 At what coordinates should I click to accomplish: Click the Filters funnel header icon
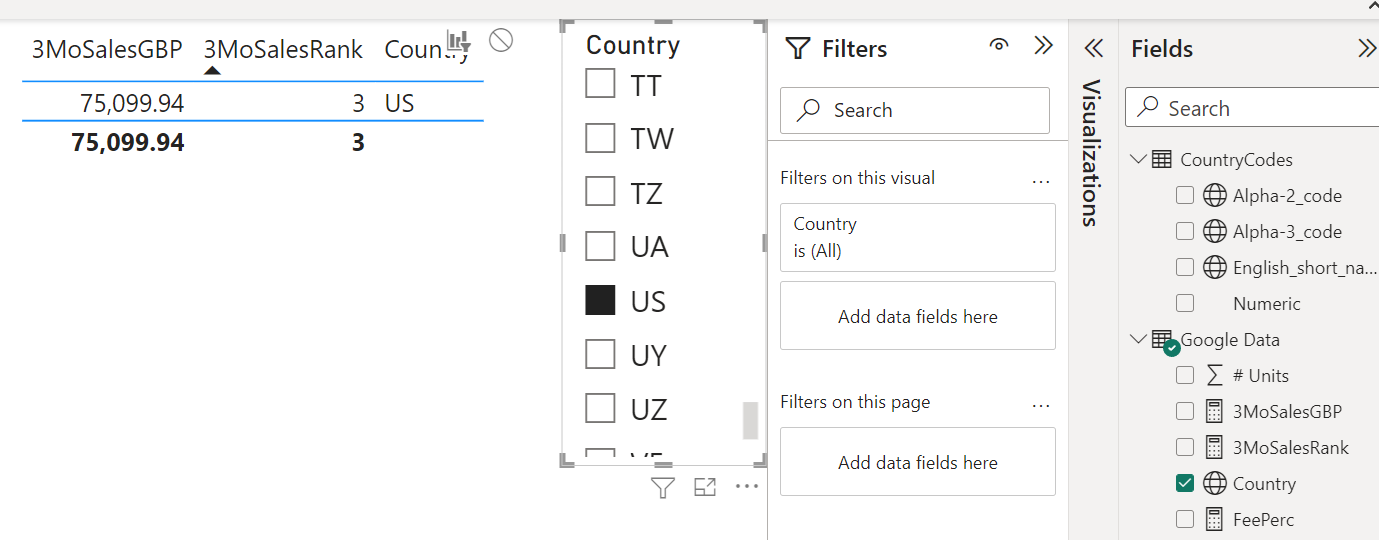click(797, 48)
